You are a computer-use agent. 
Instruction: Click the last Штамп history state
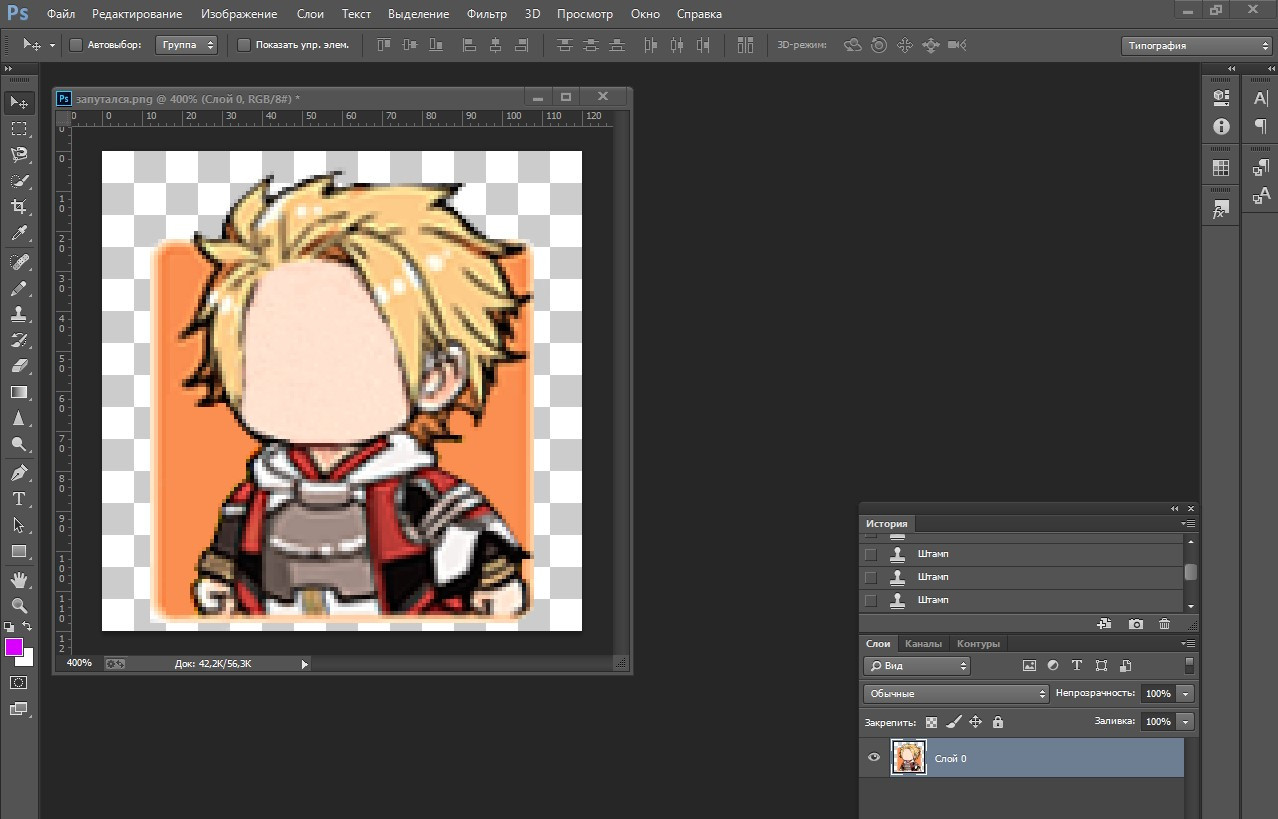(933, 600)
